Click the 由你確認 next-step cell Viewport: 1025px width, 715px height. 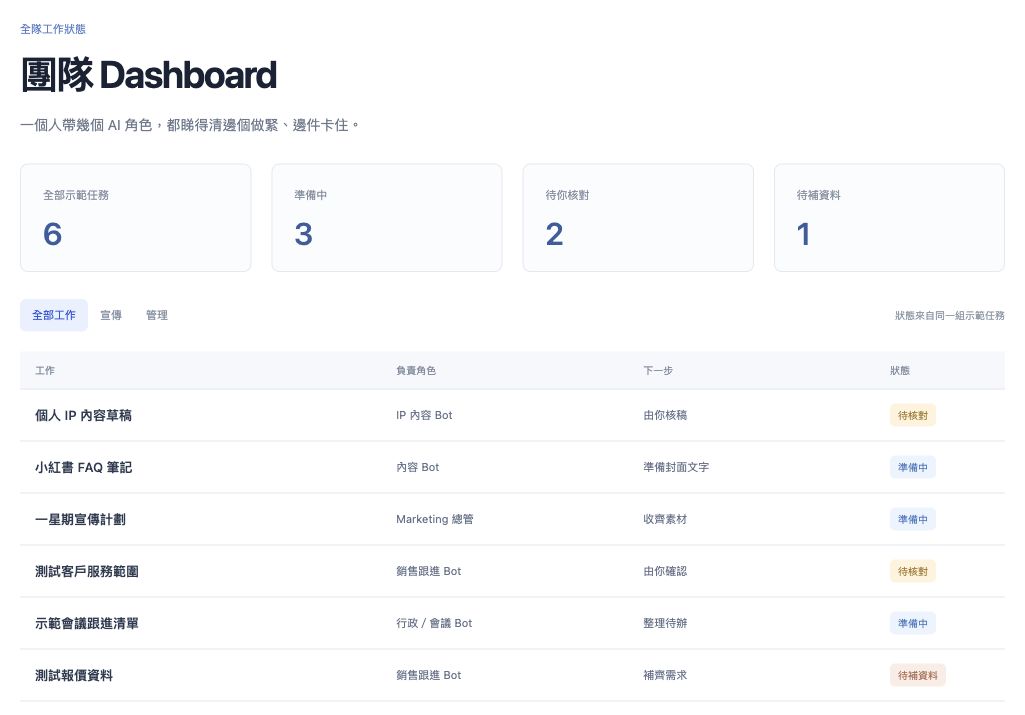665,571
